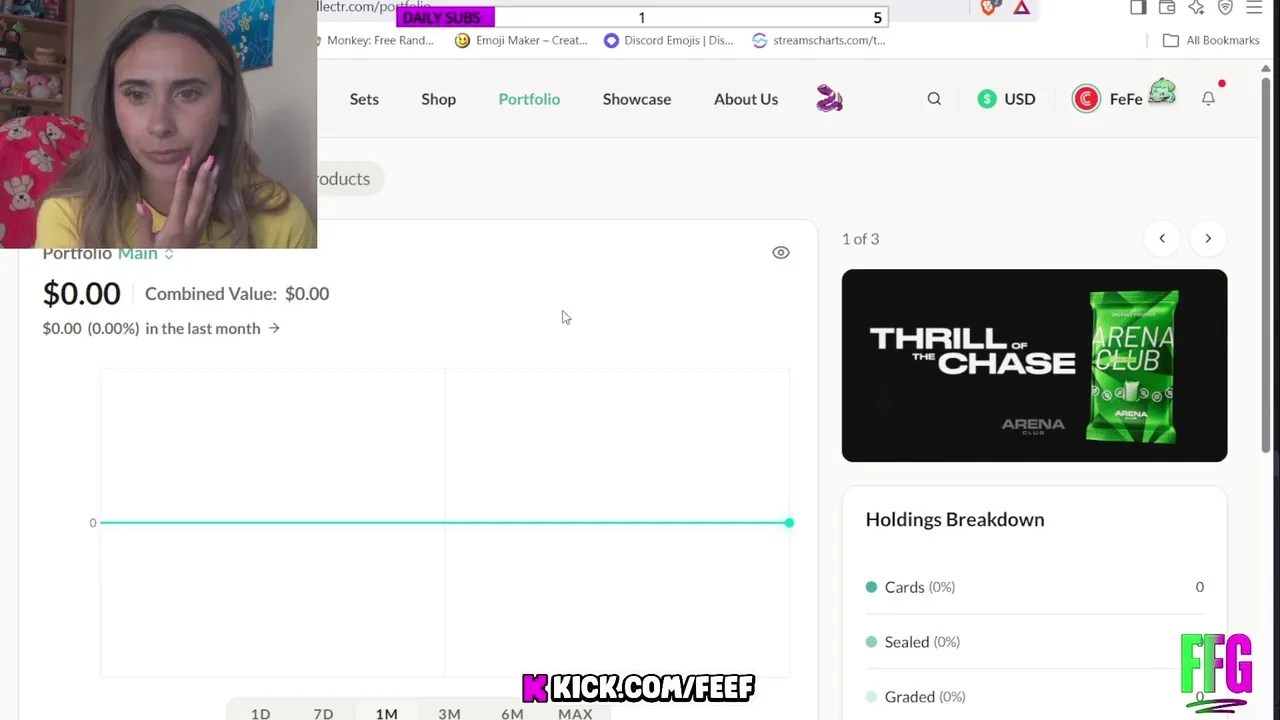Select the 1D chart range
The image size is (1280, 720).
(261, 713)
